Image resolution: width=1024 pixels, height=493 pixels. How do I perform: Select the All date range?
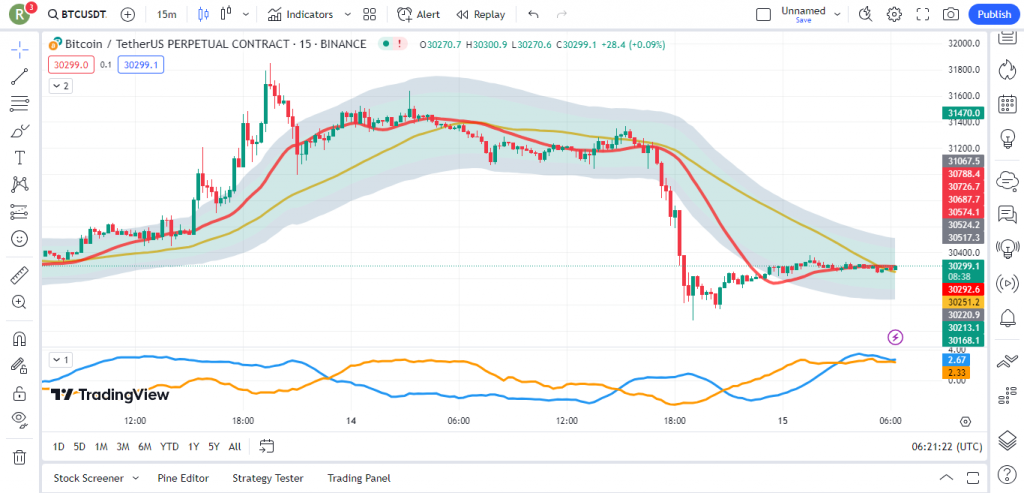pyautogui.click(x=234, y=447)
